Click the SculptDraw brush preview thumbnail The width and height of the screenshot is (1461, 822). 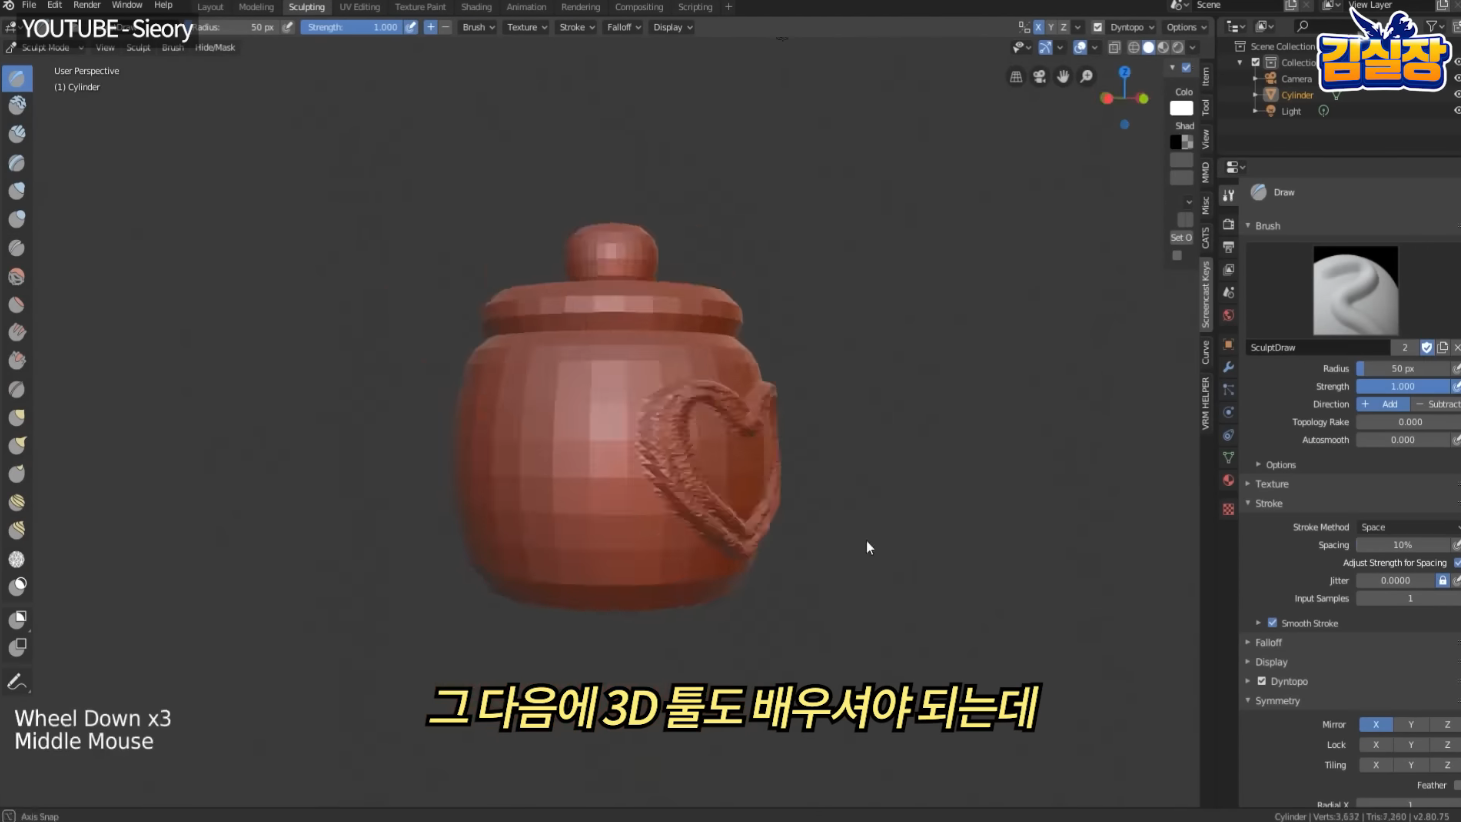(1355, 290)
